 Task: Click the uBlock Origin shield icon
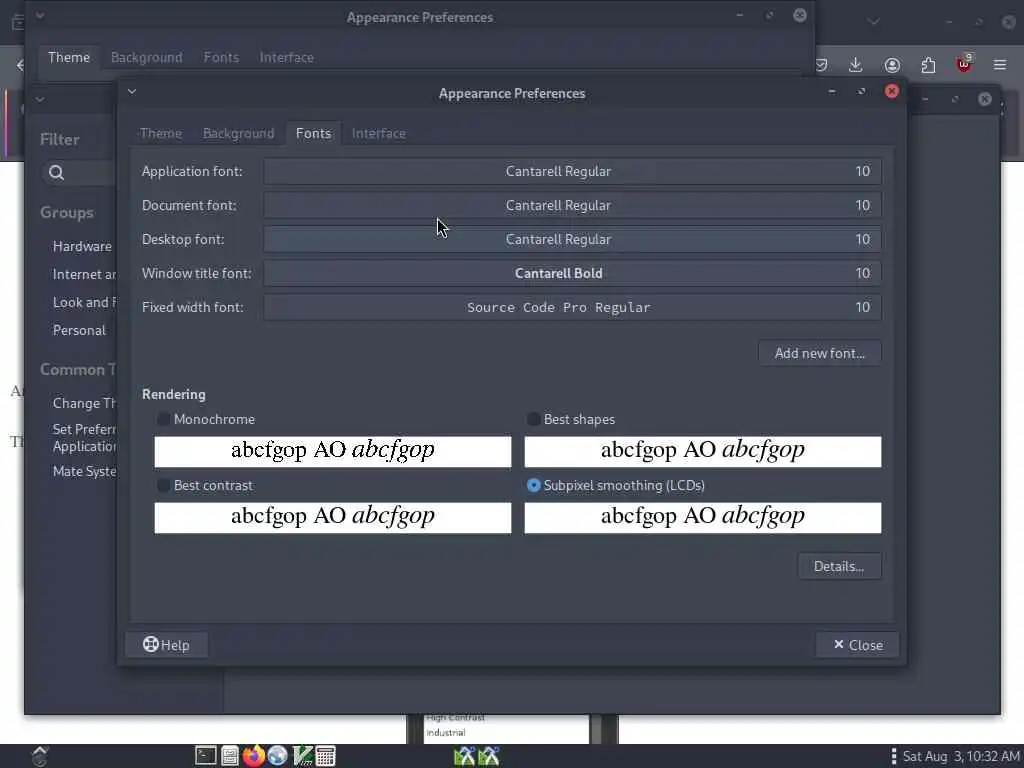[x=964, y=64]
